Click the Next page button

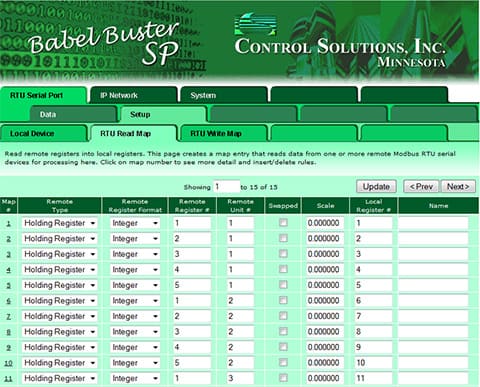pyautogui.click(x=458, y=186)
